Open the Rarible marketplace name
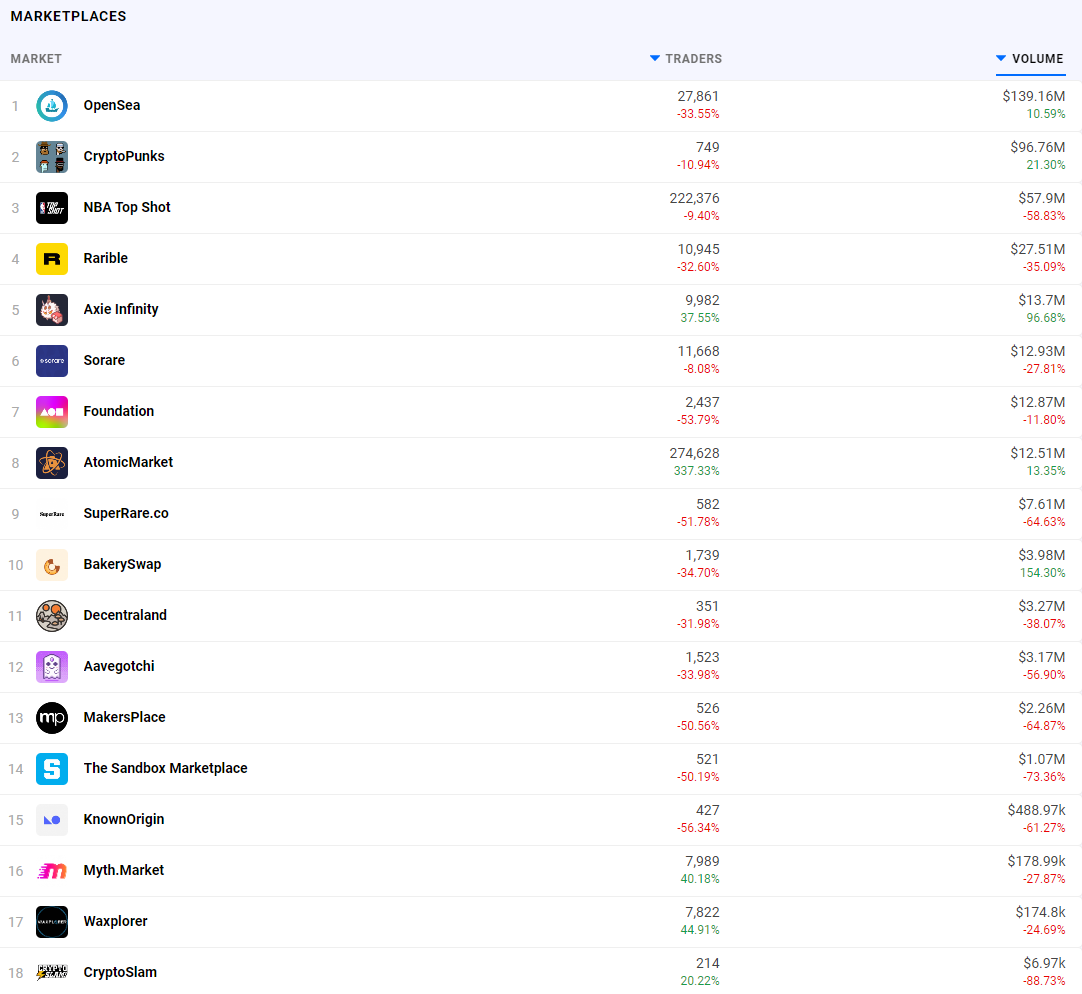 106,259
